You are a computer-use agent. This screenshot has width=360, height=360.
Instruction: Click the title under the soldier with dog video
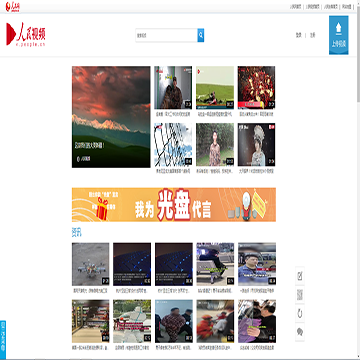pos(173,114)
